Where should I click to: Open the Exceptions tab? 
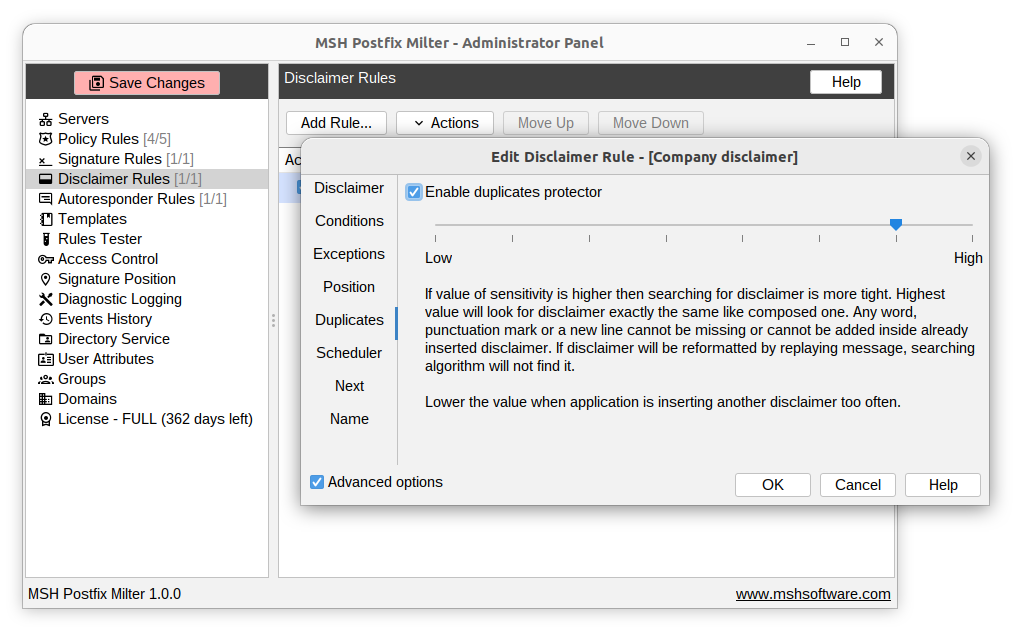[349, 254]
